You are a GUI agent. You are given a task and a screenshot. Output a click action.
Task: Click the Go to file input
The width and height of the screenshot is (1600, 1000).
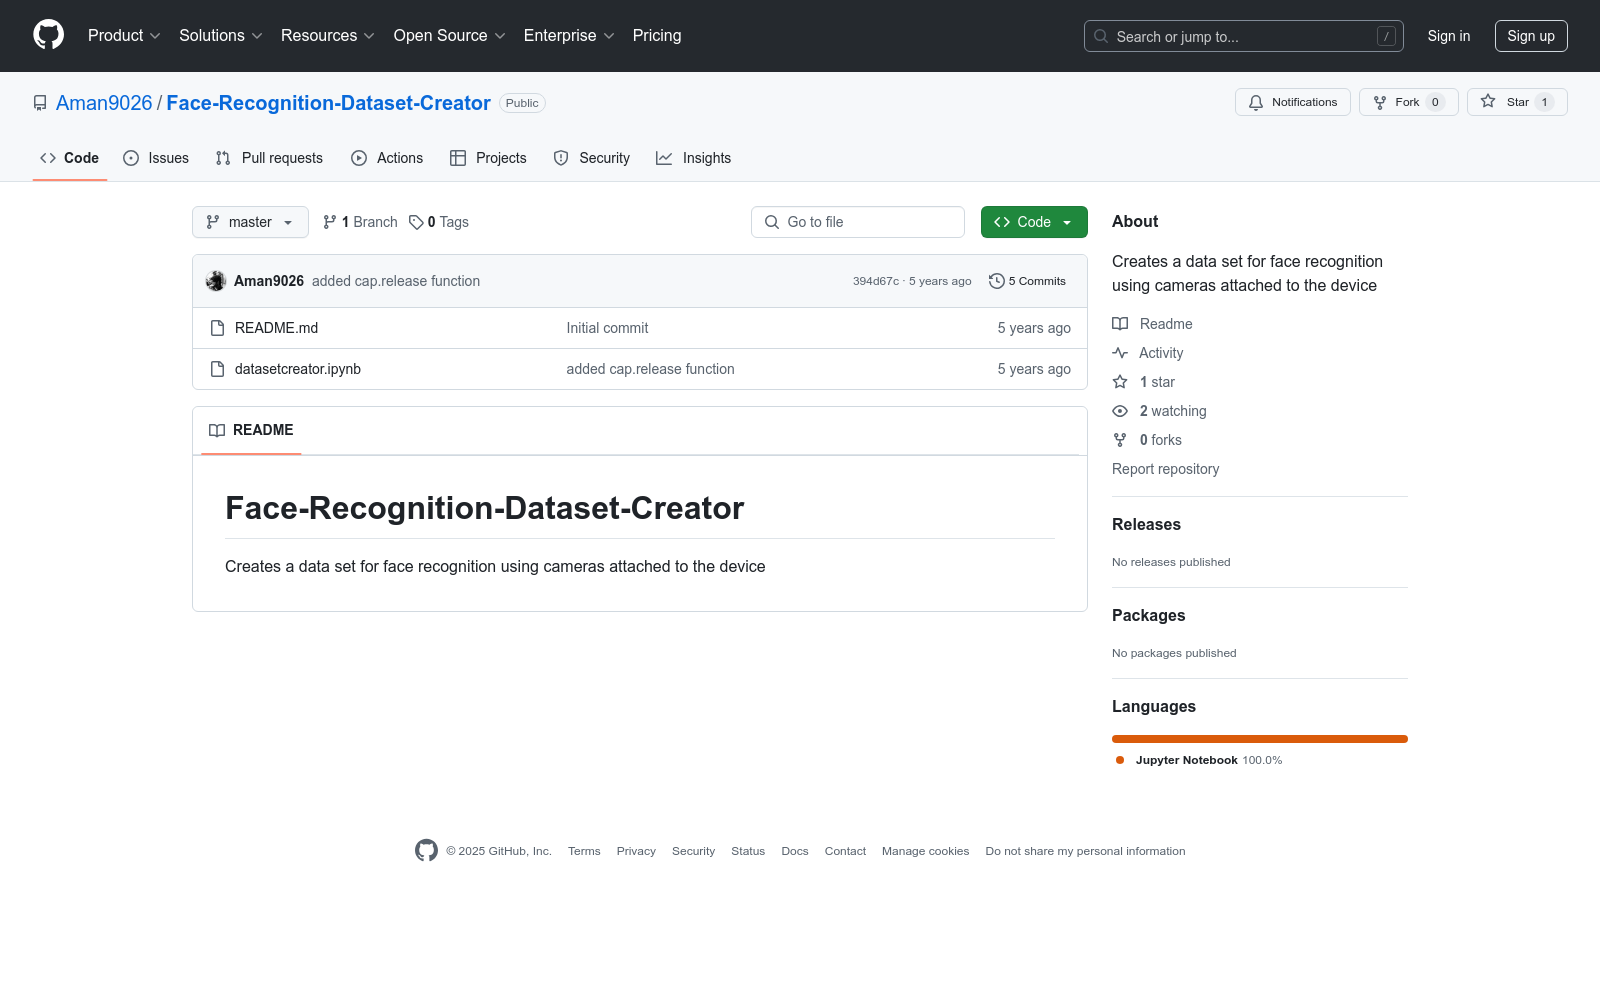[858, 222]
